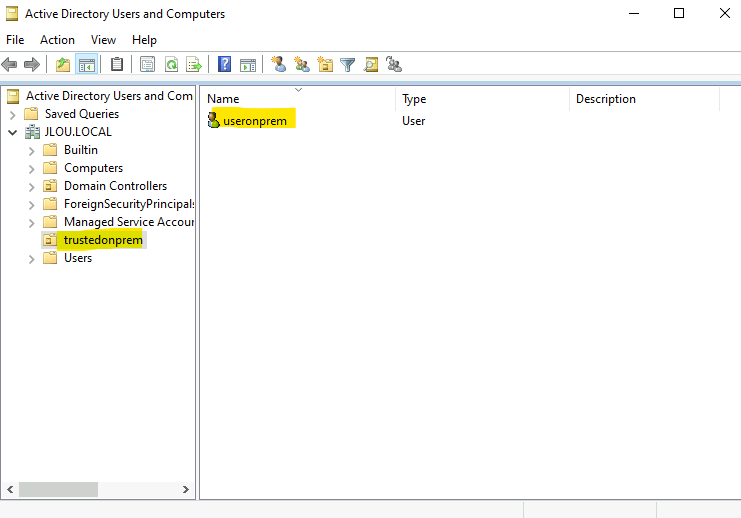The height and width of the screenshot is (518, 741).
Task: Toggle Show/Hide Action Pane icon
Action: (248, 65)
